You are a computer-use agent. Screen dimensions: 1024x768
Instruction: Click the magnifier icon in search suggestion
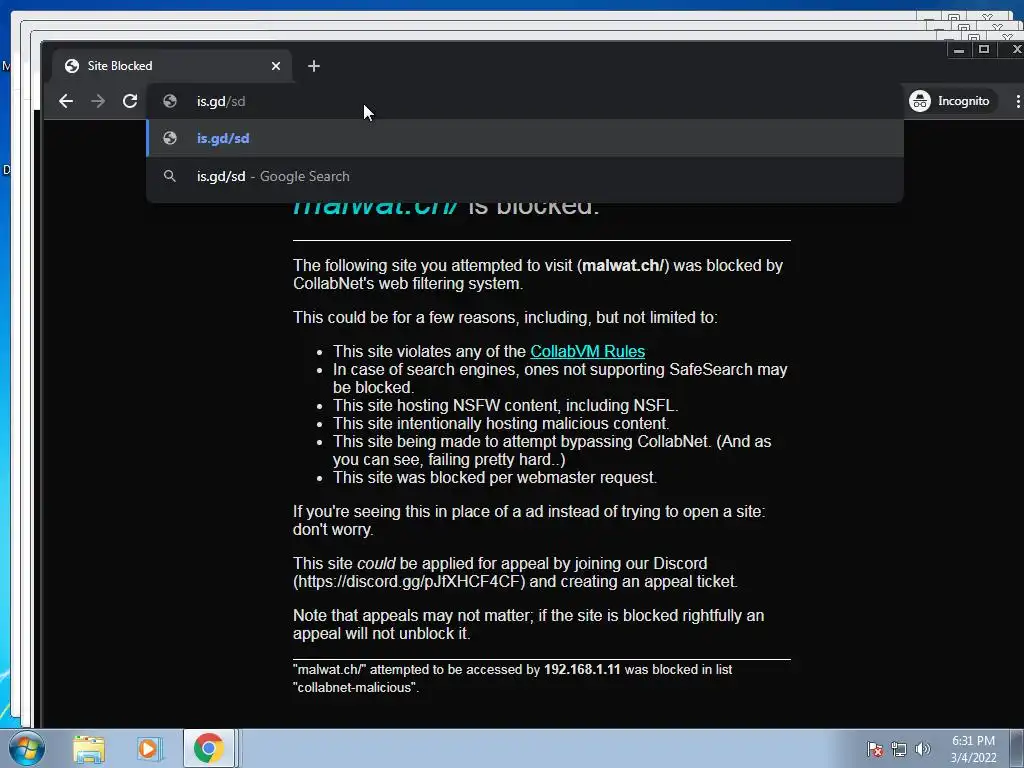(x=170, y=176)
